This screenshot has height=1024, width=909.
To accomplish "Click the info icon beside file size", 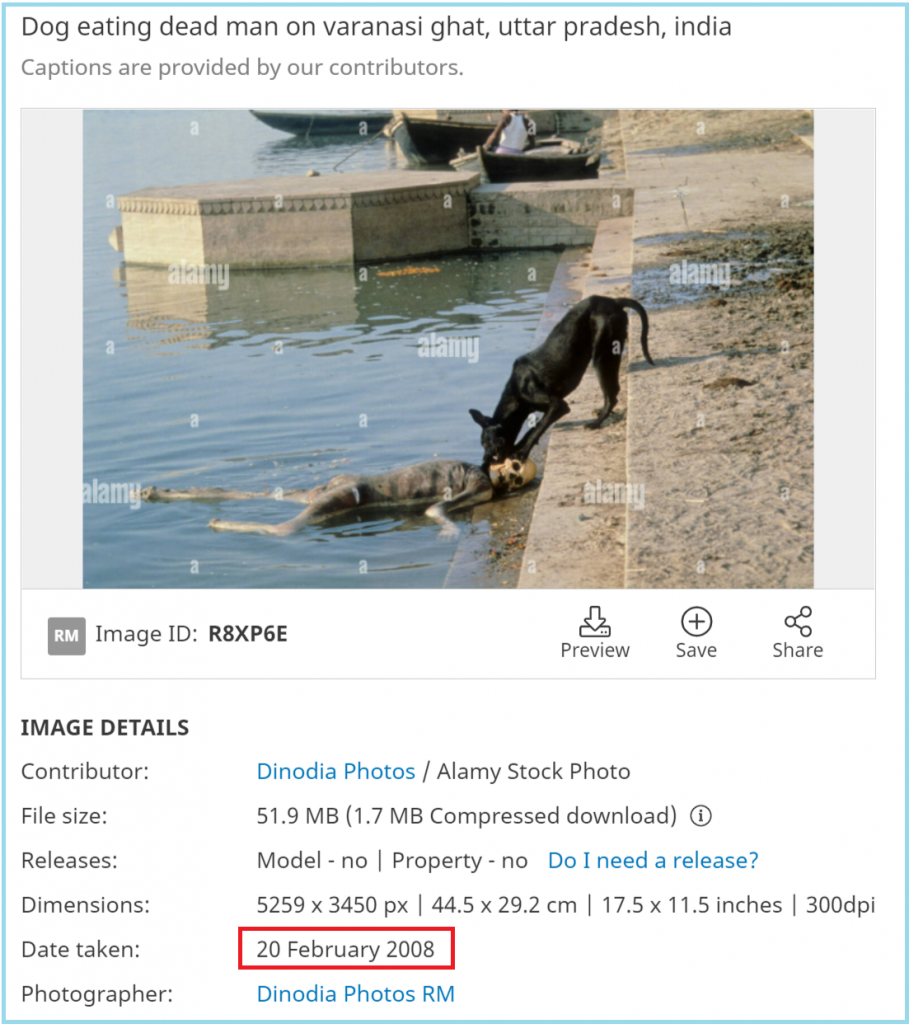I will coord(701,816).
